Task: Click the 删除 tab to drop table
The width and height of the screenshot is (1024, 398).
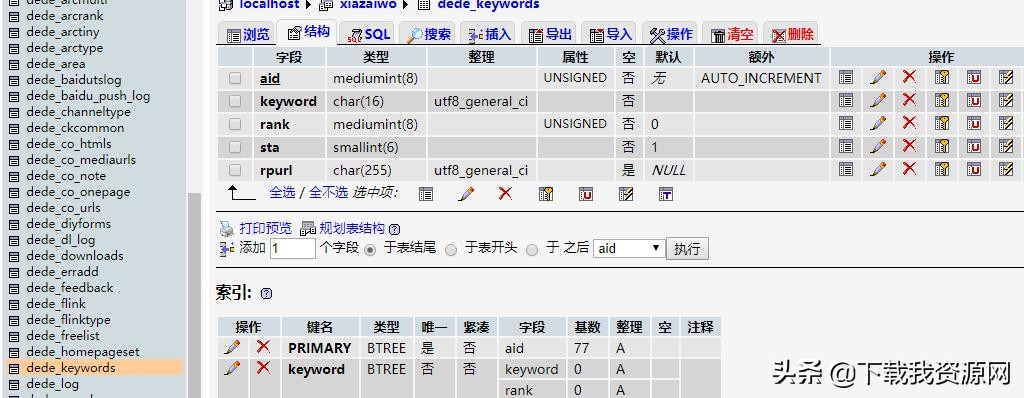Action: tap(792, 35)
